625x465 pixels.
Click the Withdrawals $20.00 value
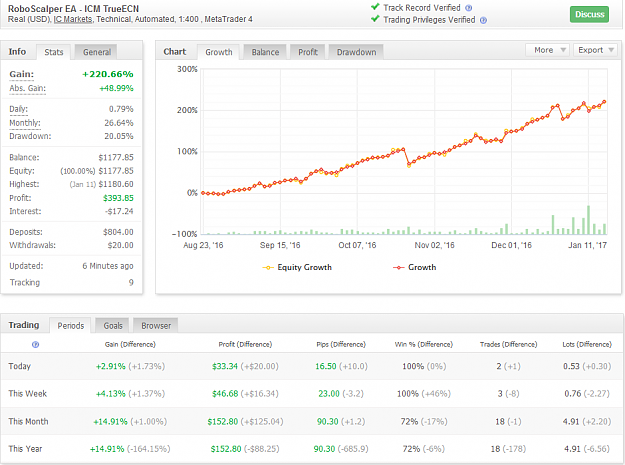(120, 245)
